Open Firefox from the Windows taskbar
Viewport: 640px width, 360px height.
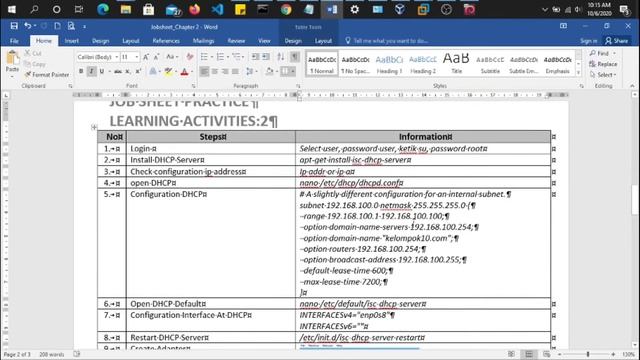(195, 9)
